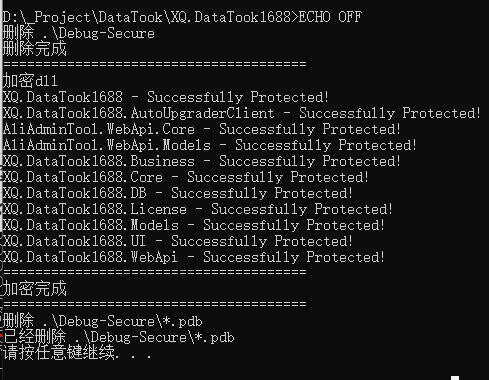Click the XQ.DataTook1688.Models result line
Image resolution: width=489 pixels, height=380 pixels.
point(194,225)
